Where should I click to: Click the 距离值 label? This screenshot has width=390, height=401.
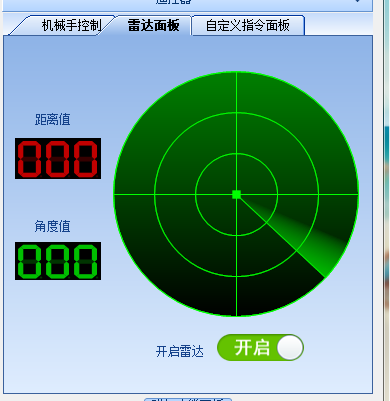click(x=53, y=119)
